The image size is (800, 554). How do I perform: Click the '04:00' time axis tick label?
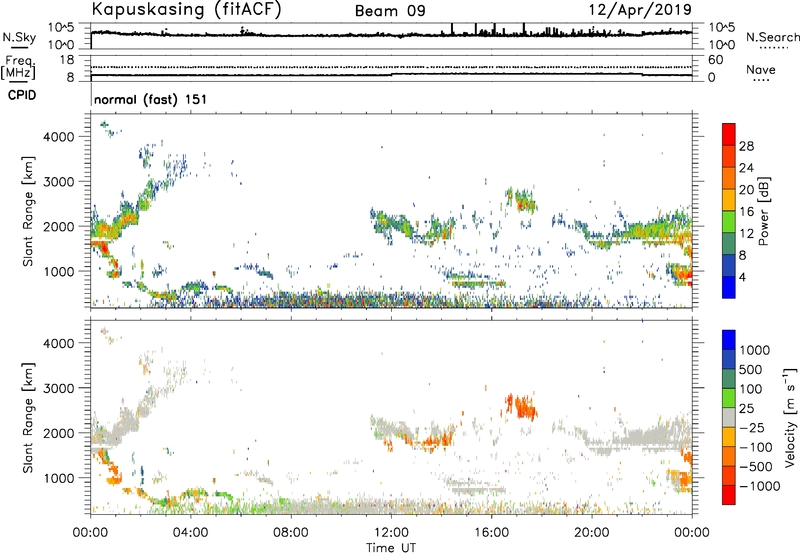point(190,533)
